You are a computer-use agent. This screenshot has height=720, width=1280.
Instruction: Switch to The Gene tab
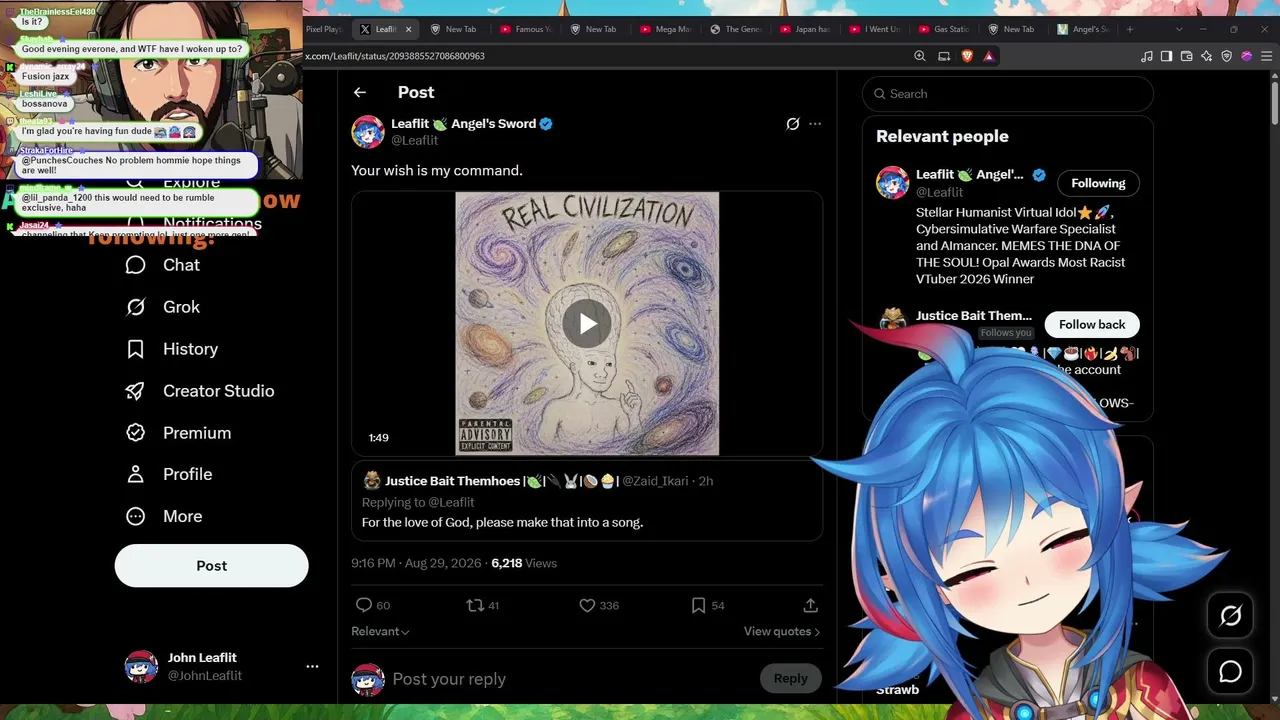pos(735,29)
